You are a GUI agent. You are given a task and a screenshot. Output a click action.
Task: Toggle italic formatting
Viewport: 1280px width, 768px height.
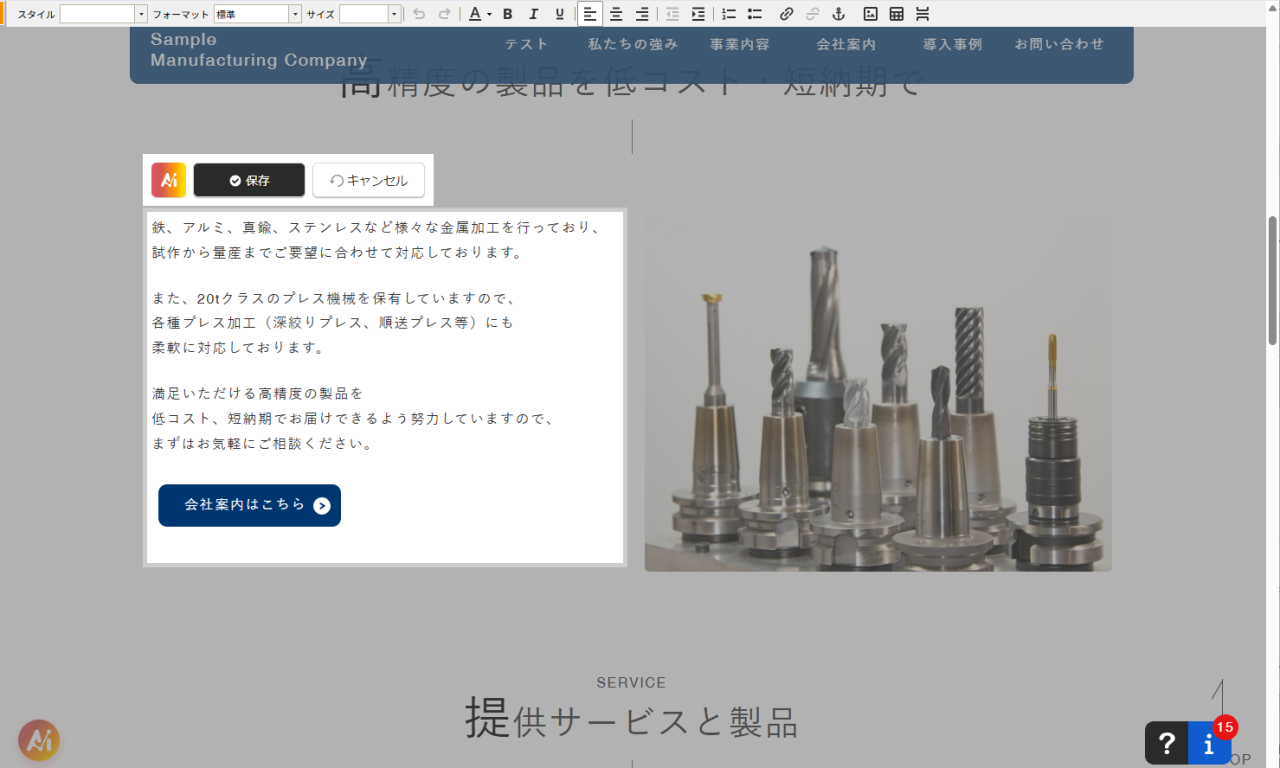(x=534, y=14)
